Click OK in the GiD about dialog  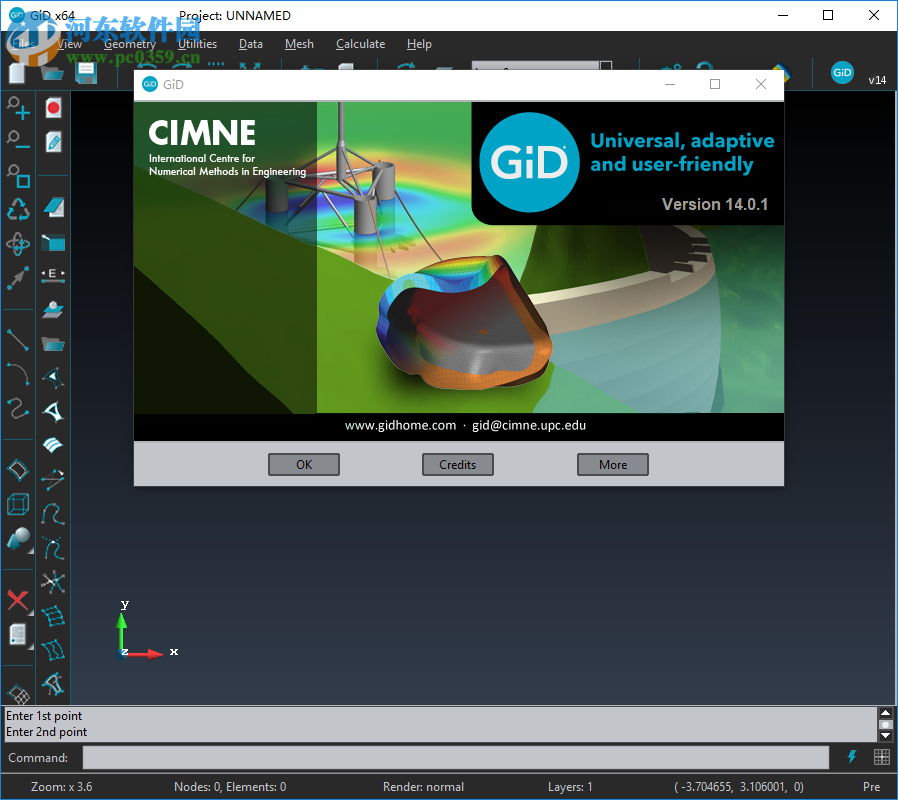point(304,464)
